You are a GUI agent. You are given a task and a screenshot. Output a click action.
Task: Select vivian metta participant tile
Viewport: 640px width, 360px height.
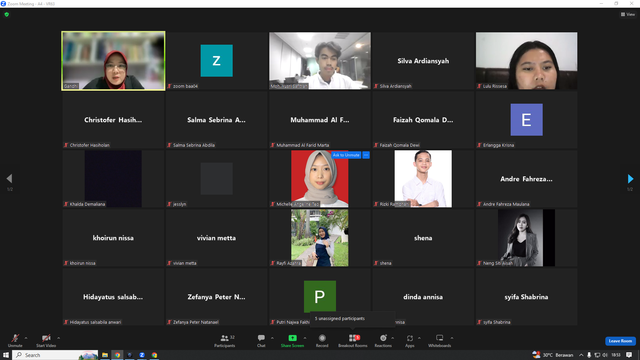(x=217, y=238)
